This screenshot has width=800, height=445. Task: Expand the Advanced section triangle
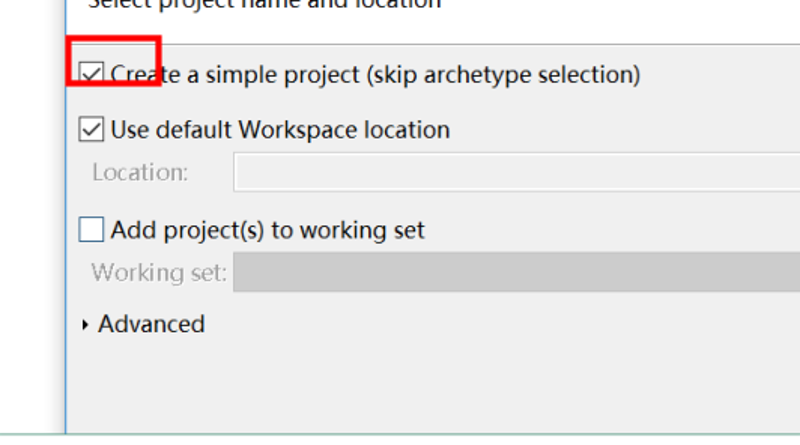85,325
